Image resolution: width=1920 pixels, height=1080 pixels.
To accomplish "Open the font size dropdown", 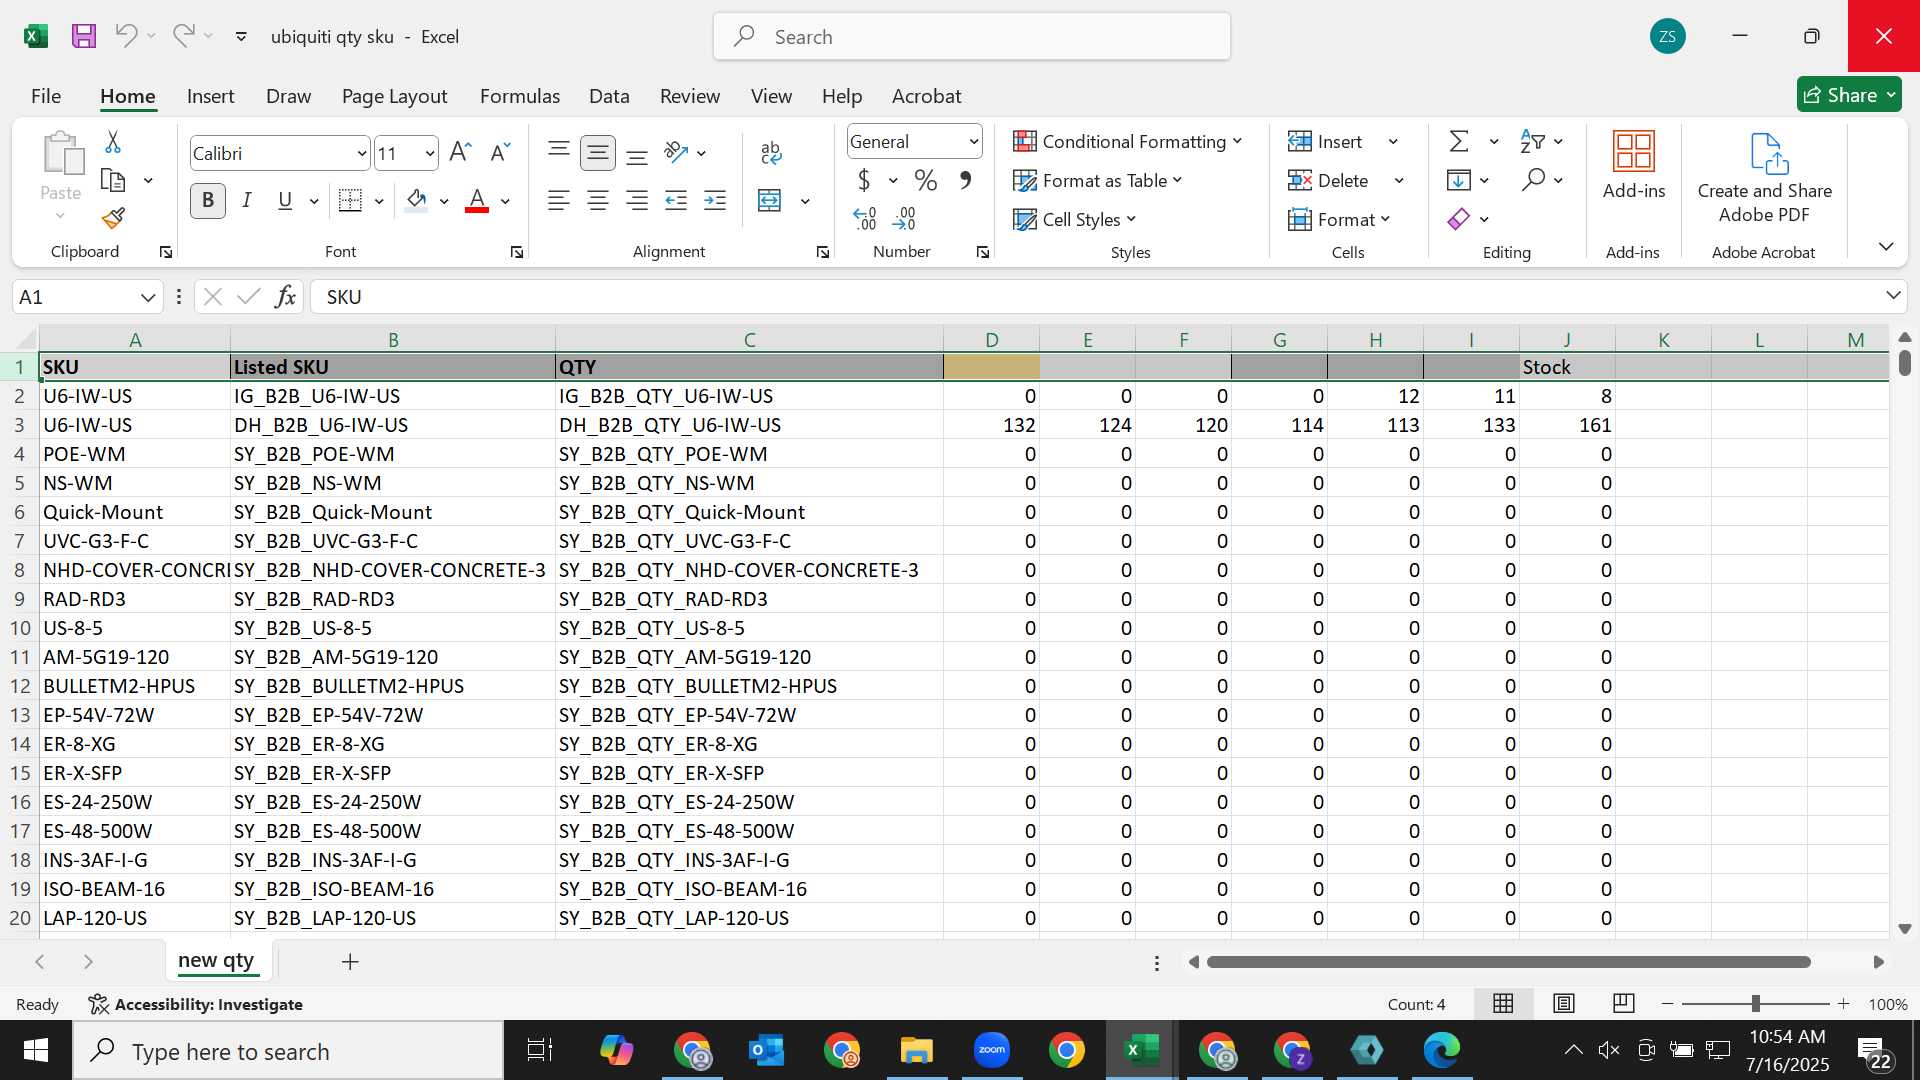I will [x=430, y=154].
